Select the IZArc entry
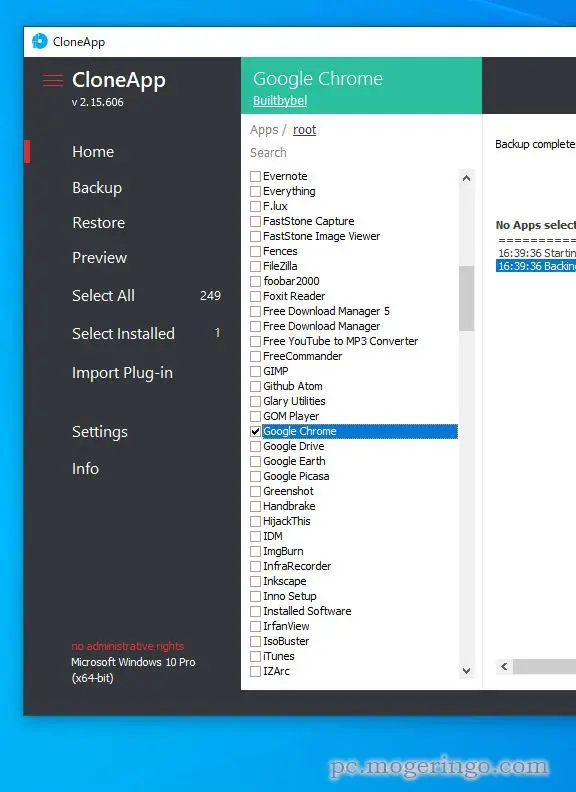 pos(276,671)
